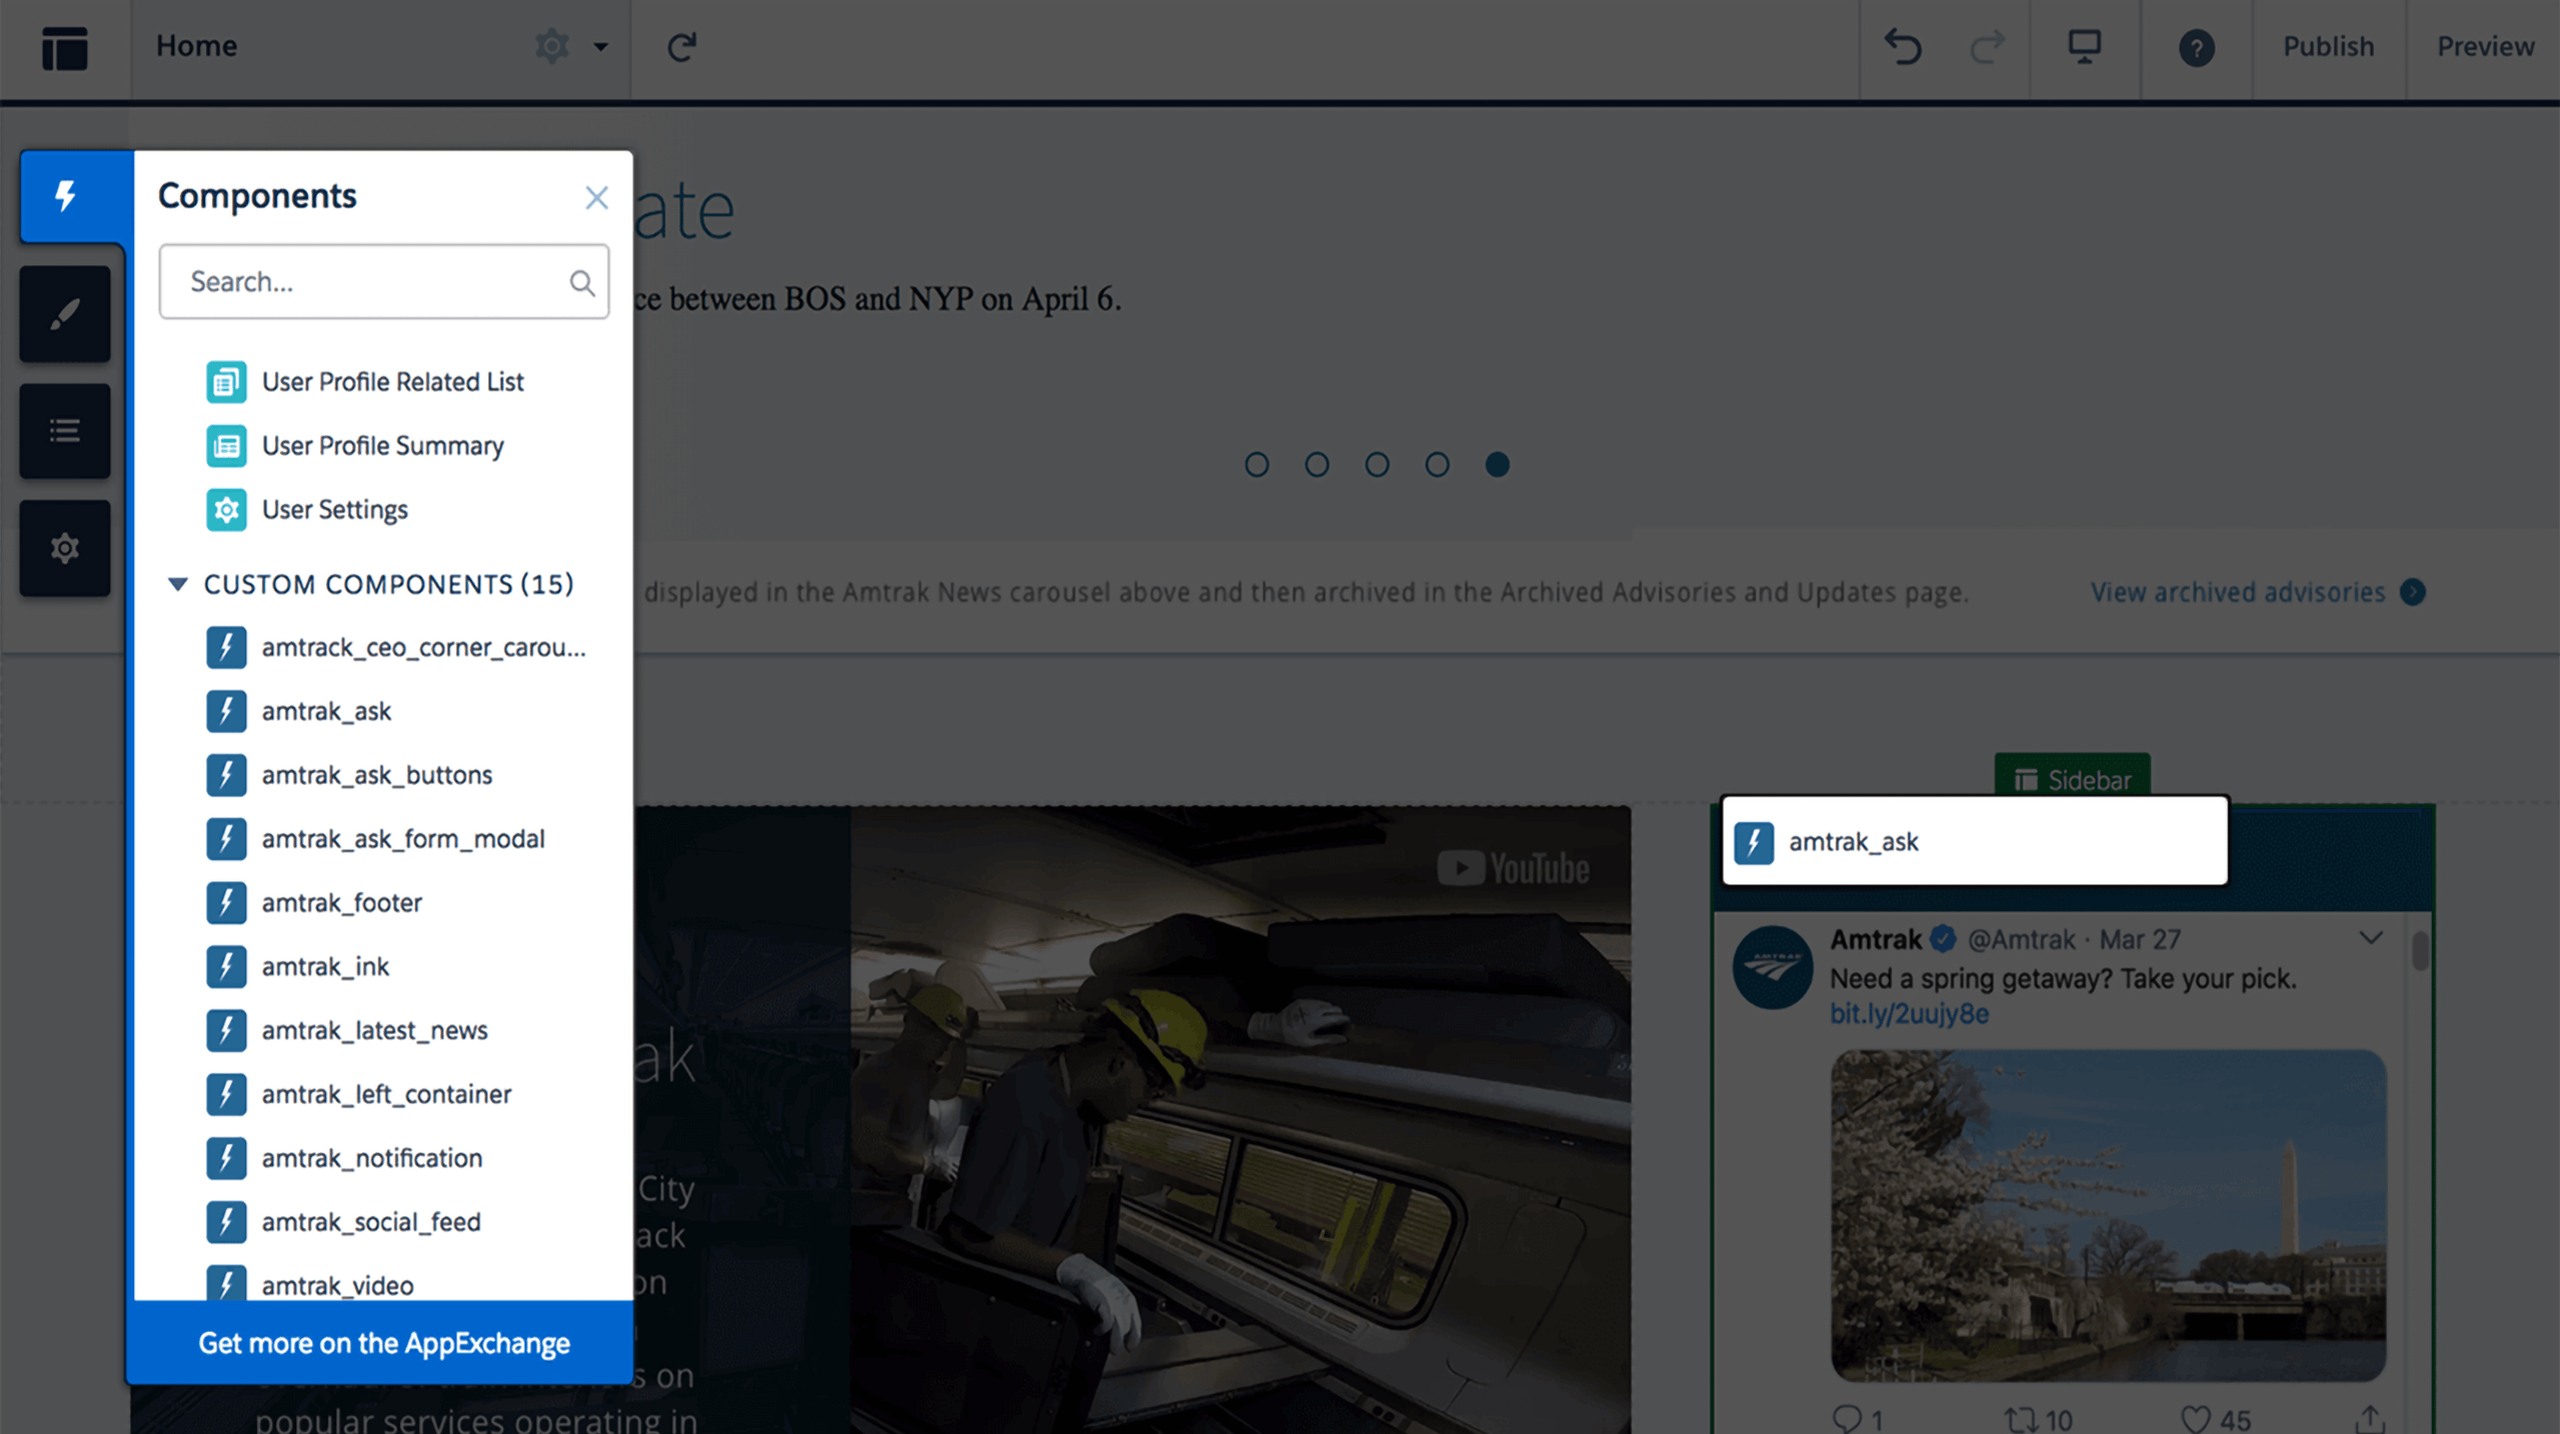Go to fourth carousel slide dot
The height and width of the screenshot is (1434, 2560).
1437,465
